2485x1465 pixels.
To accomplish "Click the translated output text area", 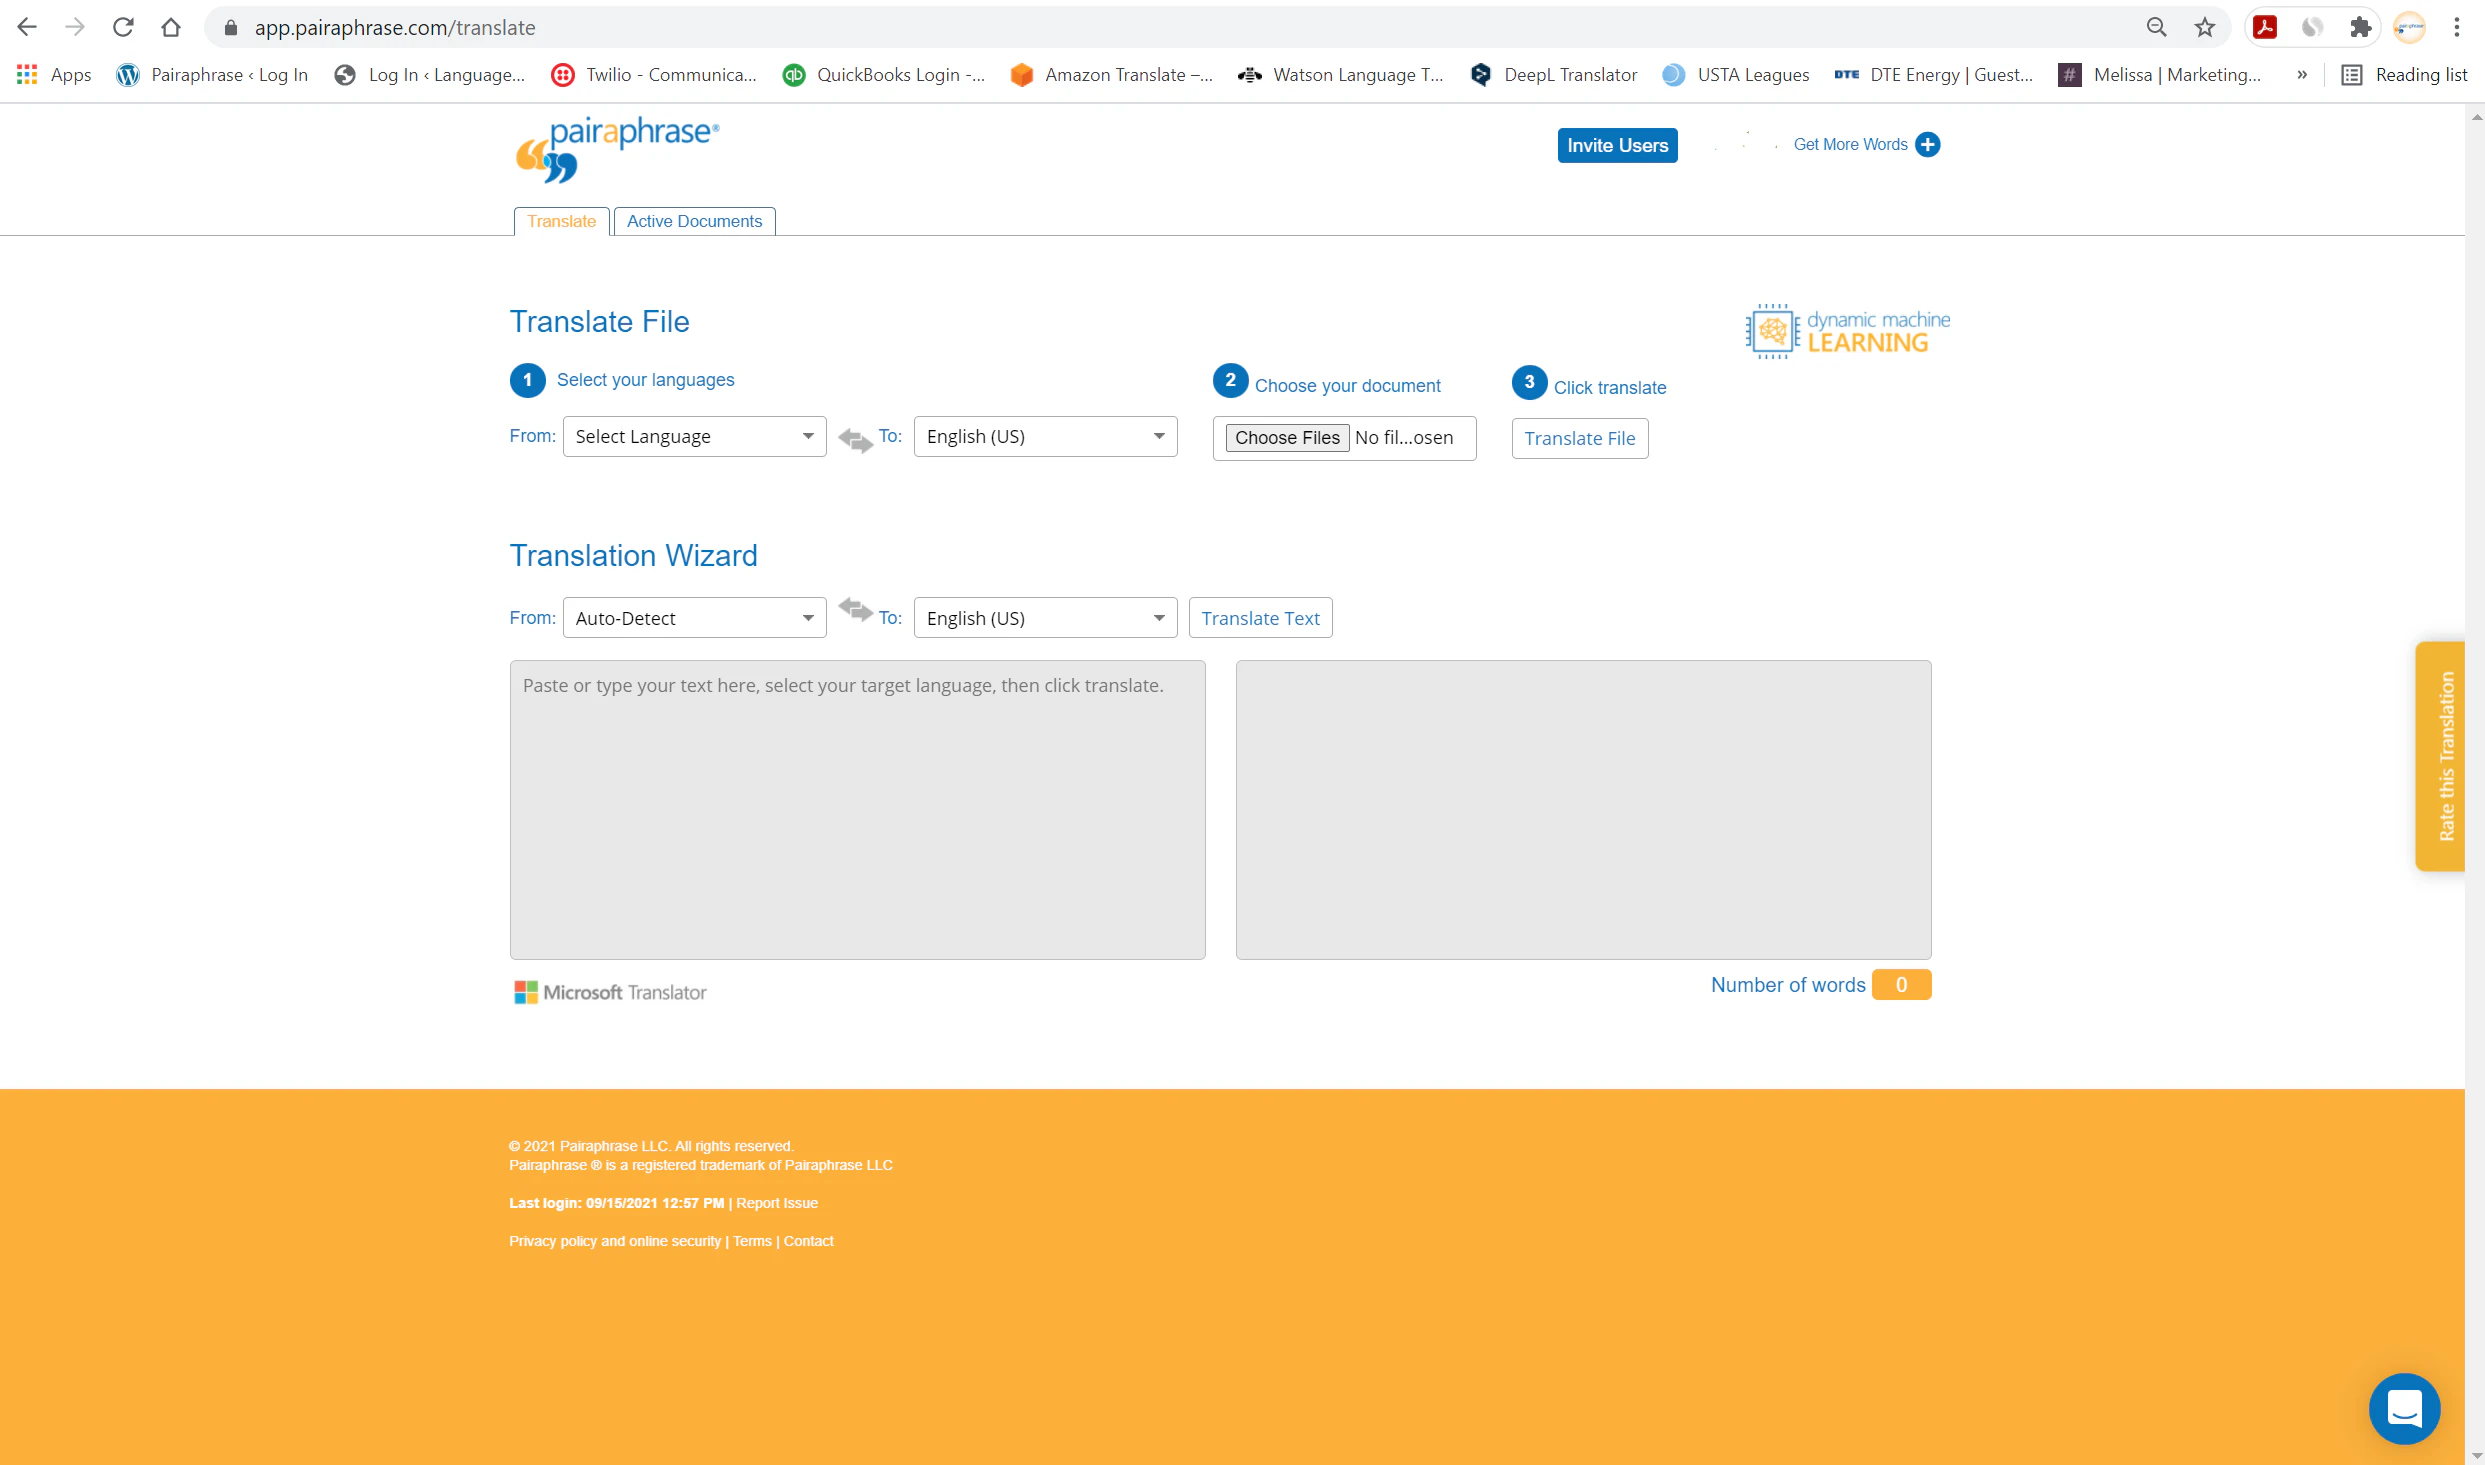I will click(x=1583, y=809).
